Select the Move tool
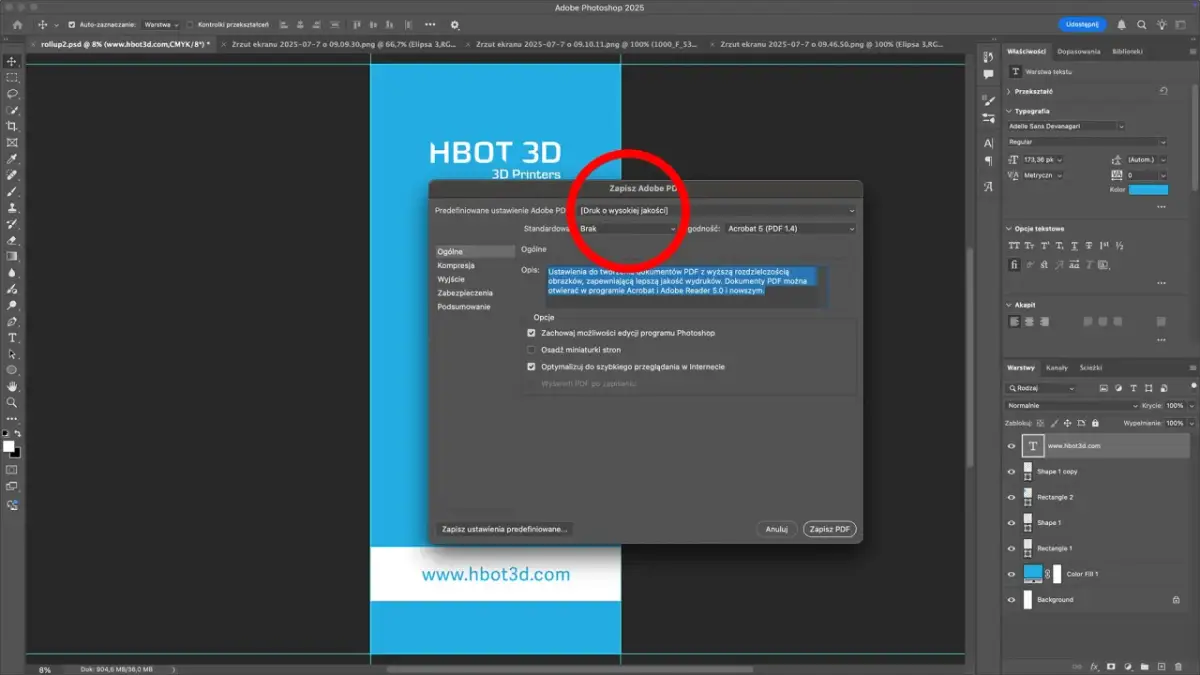1200x675 pixels. 12,61
